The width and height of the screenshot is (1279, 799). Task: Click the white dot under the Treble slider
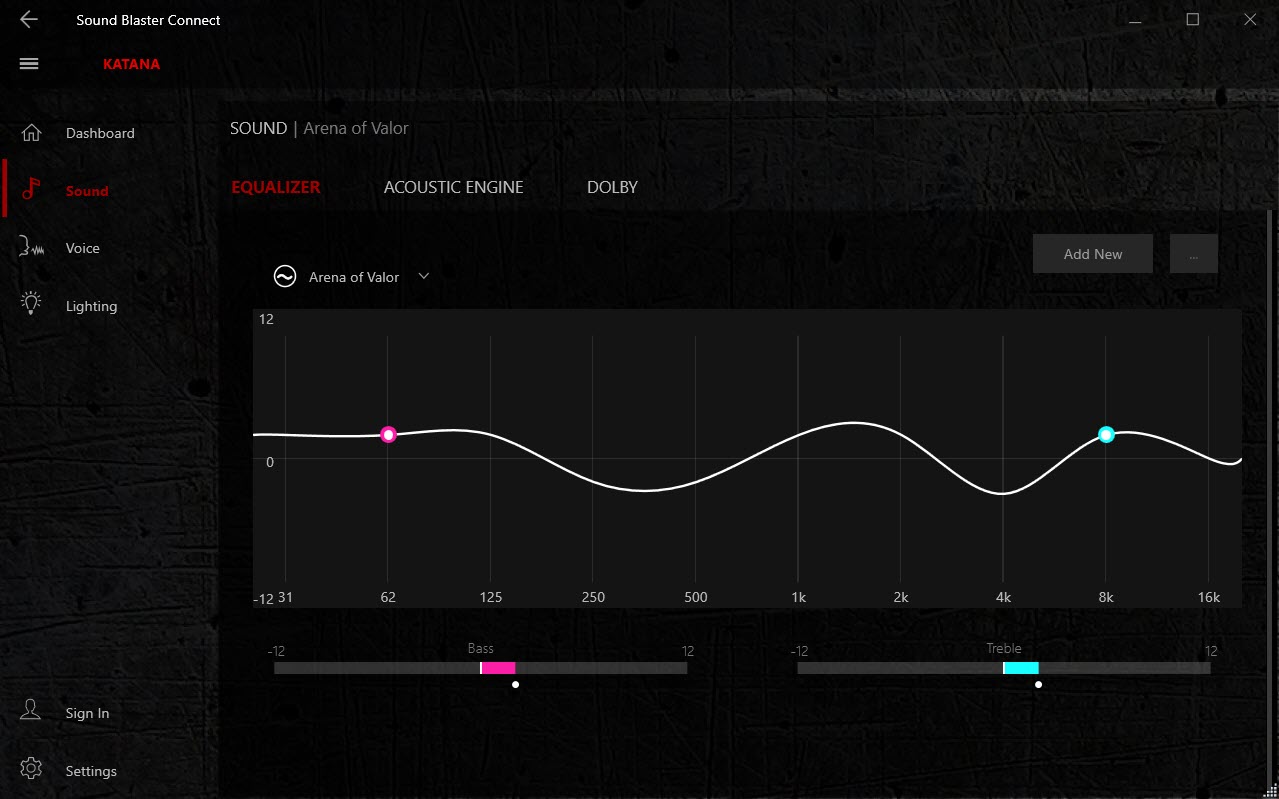point(1038,685)
